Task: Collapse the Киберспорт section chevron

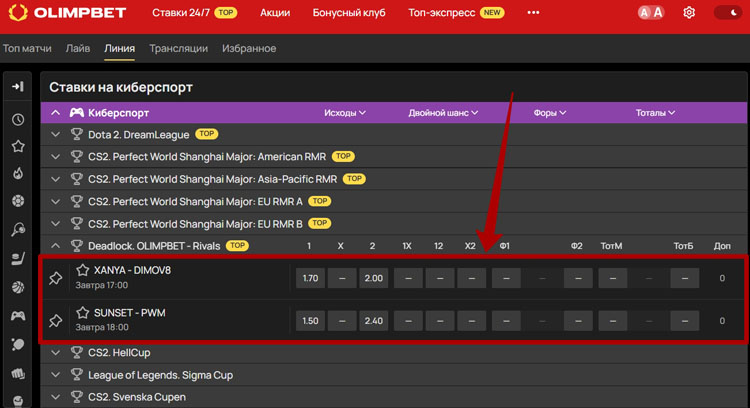Action: [x=55, y=113]
